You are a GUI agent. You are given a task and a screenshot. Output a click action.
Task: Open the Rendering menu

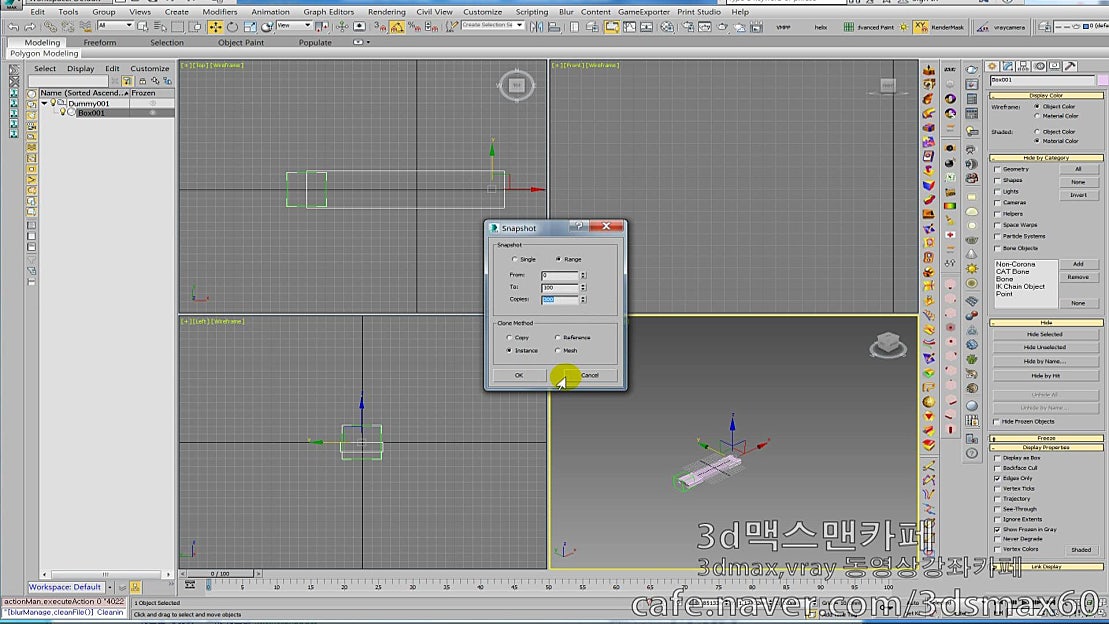(x=390, y=12)
